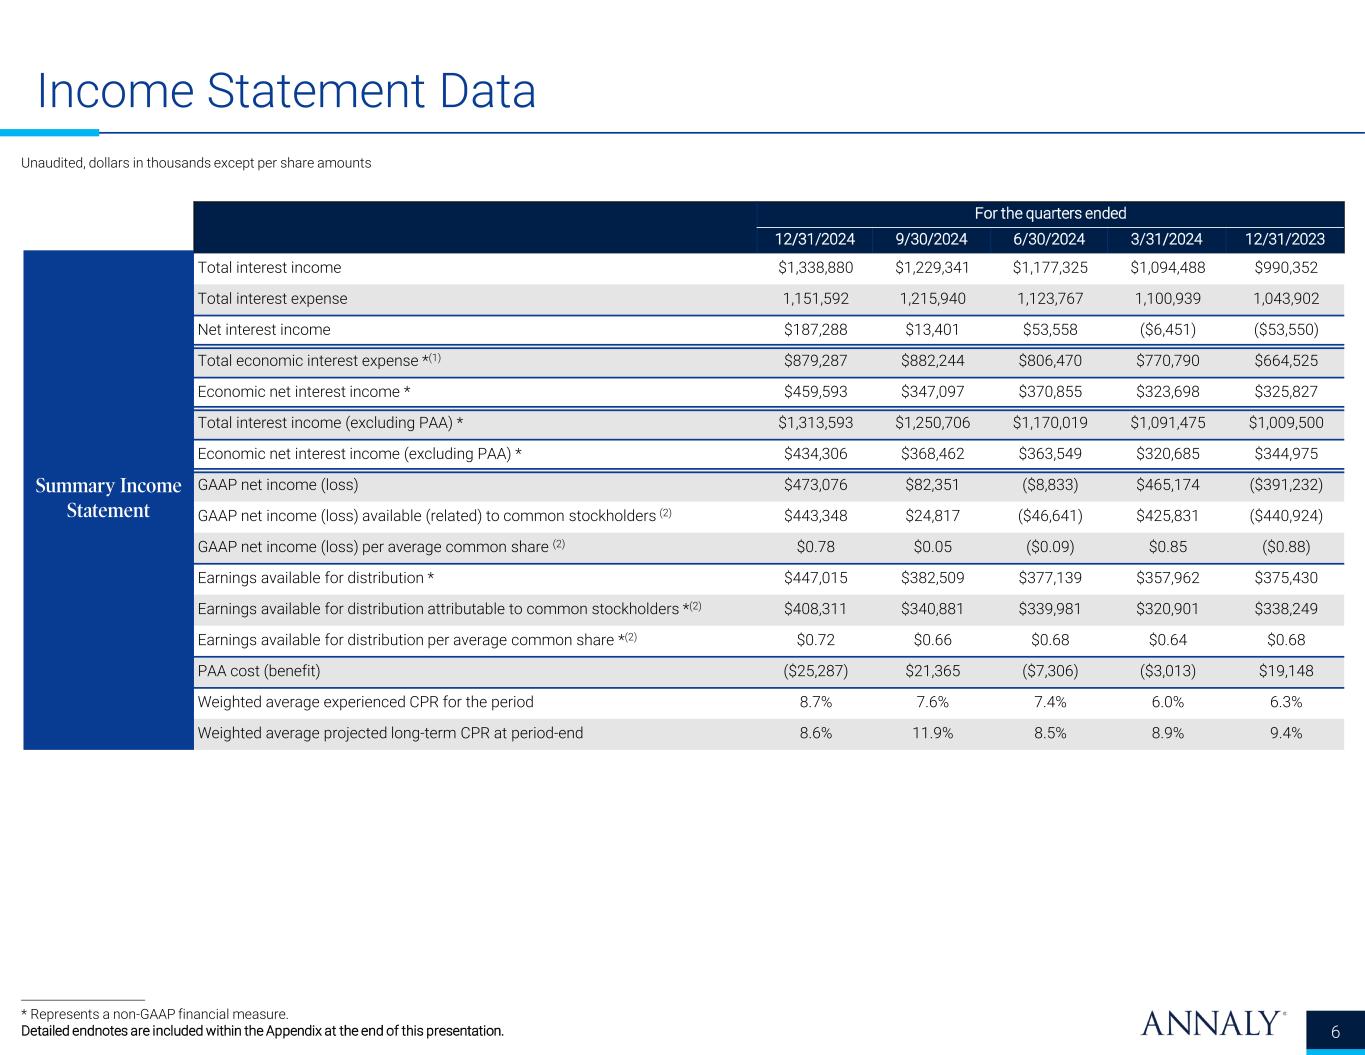This screenshot has width=1365, height=1055.
Task: Click the non-GAAP financial measure footnote
Action: 155,1014
